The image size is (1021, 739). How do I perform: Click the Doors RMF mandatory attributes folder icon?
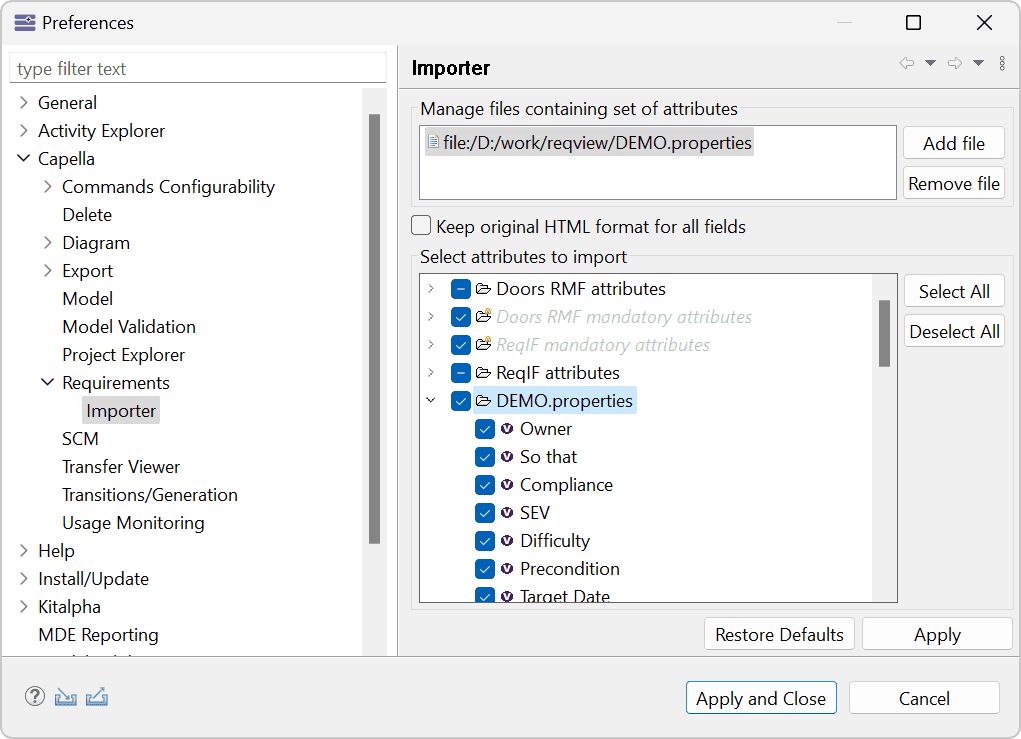pyautogui.click(x=483, y=316)
